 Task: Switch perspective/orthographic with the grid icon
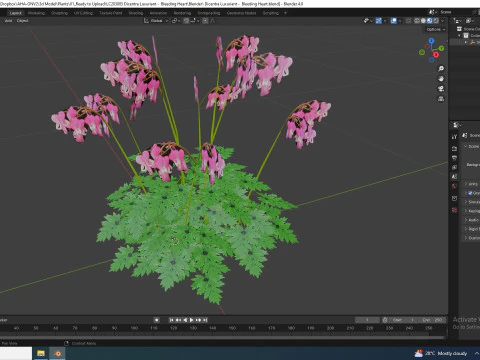click(441, 99)
